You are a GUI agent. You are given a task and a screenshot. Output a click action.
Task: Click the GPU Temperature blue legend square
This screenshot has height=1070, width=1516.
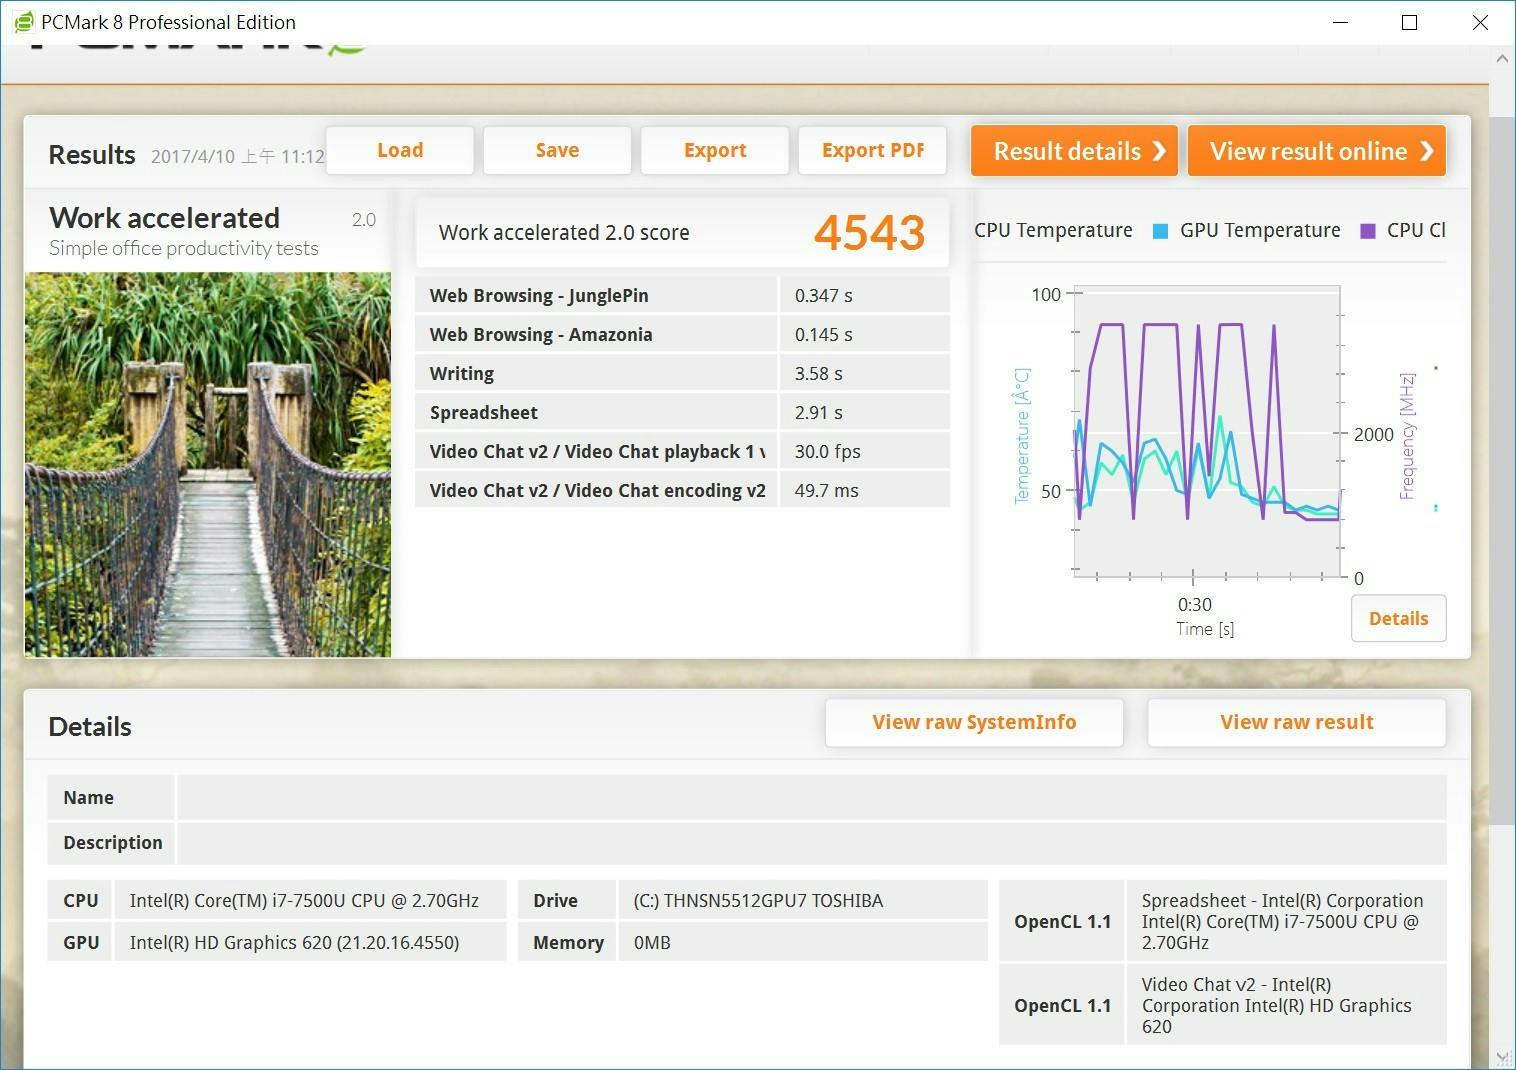(x=1160, y=231)
